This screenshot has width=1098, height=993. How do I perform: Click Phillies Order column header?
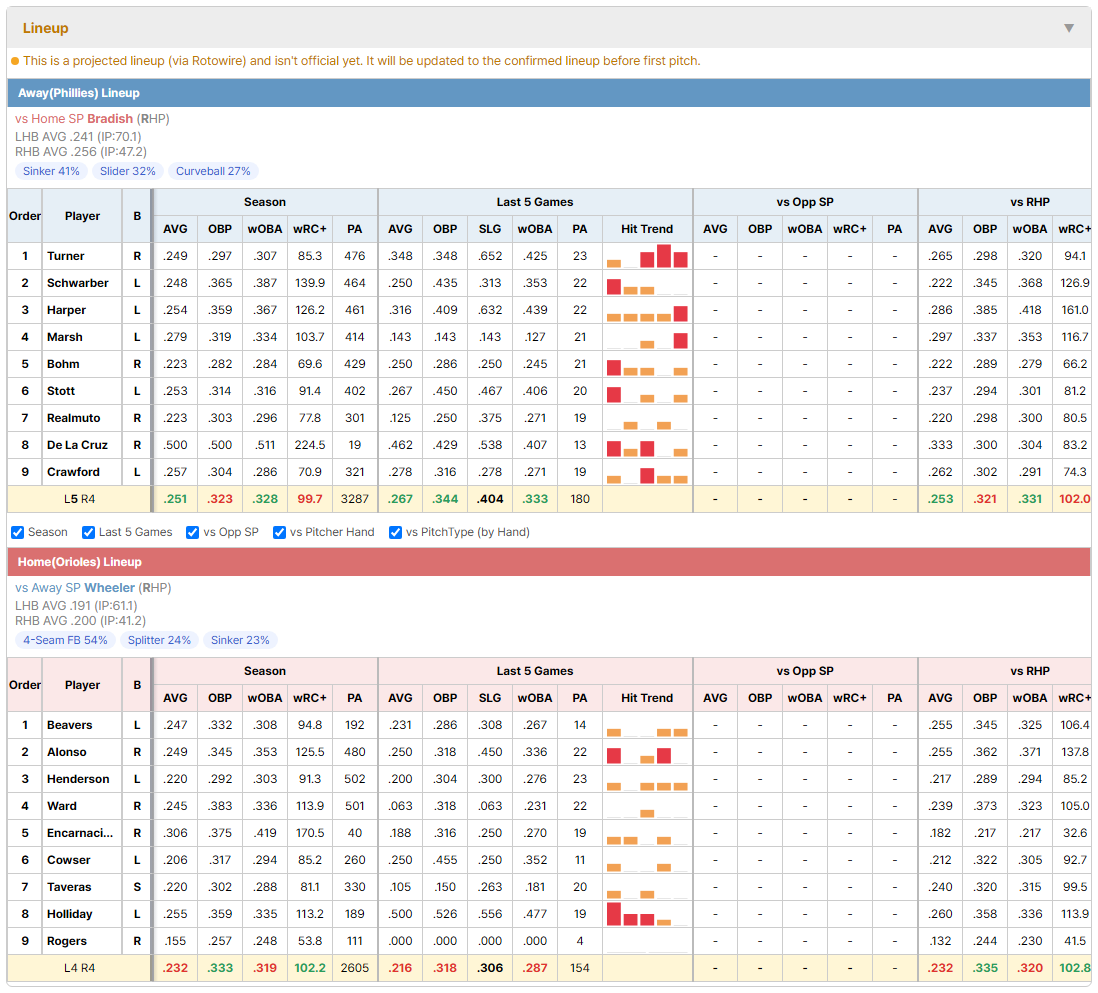coord(25,216)
